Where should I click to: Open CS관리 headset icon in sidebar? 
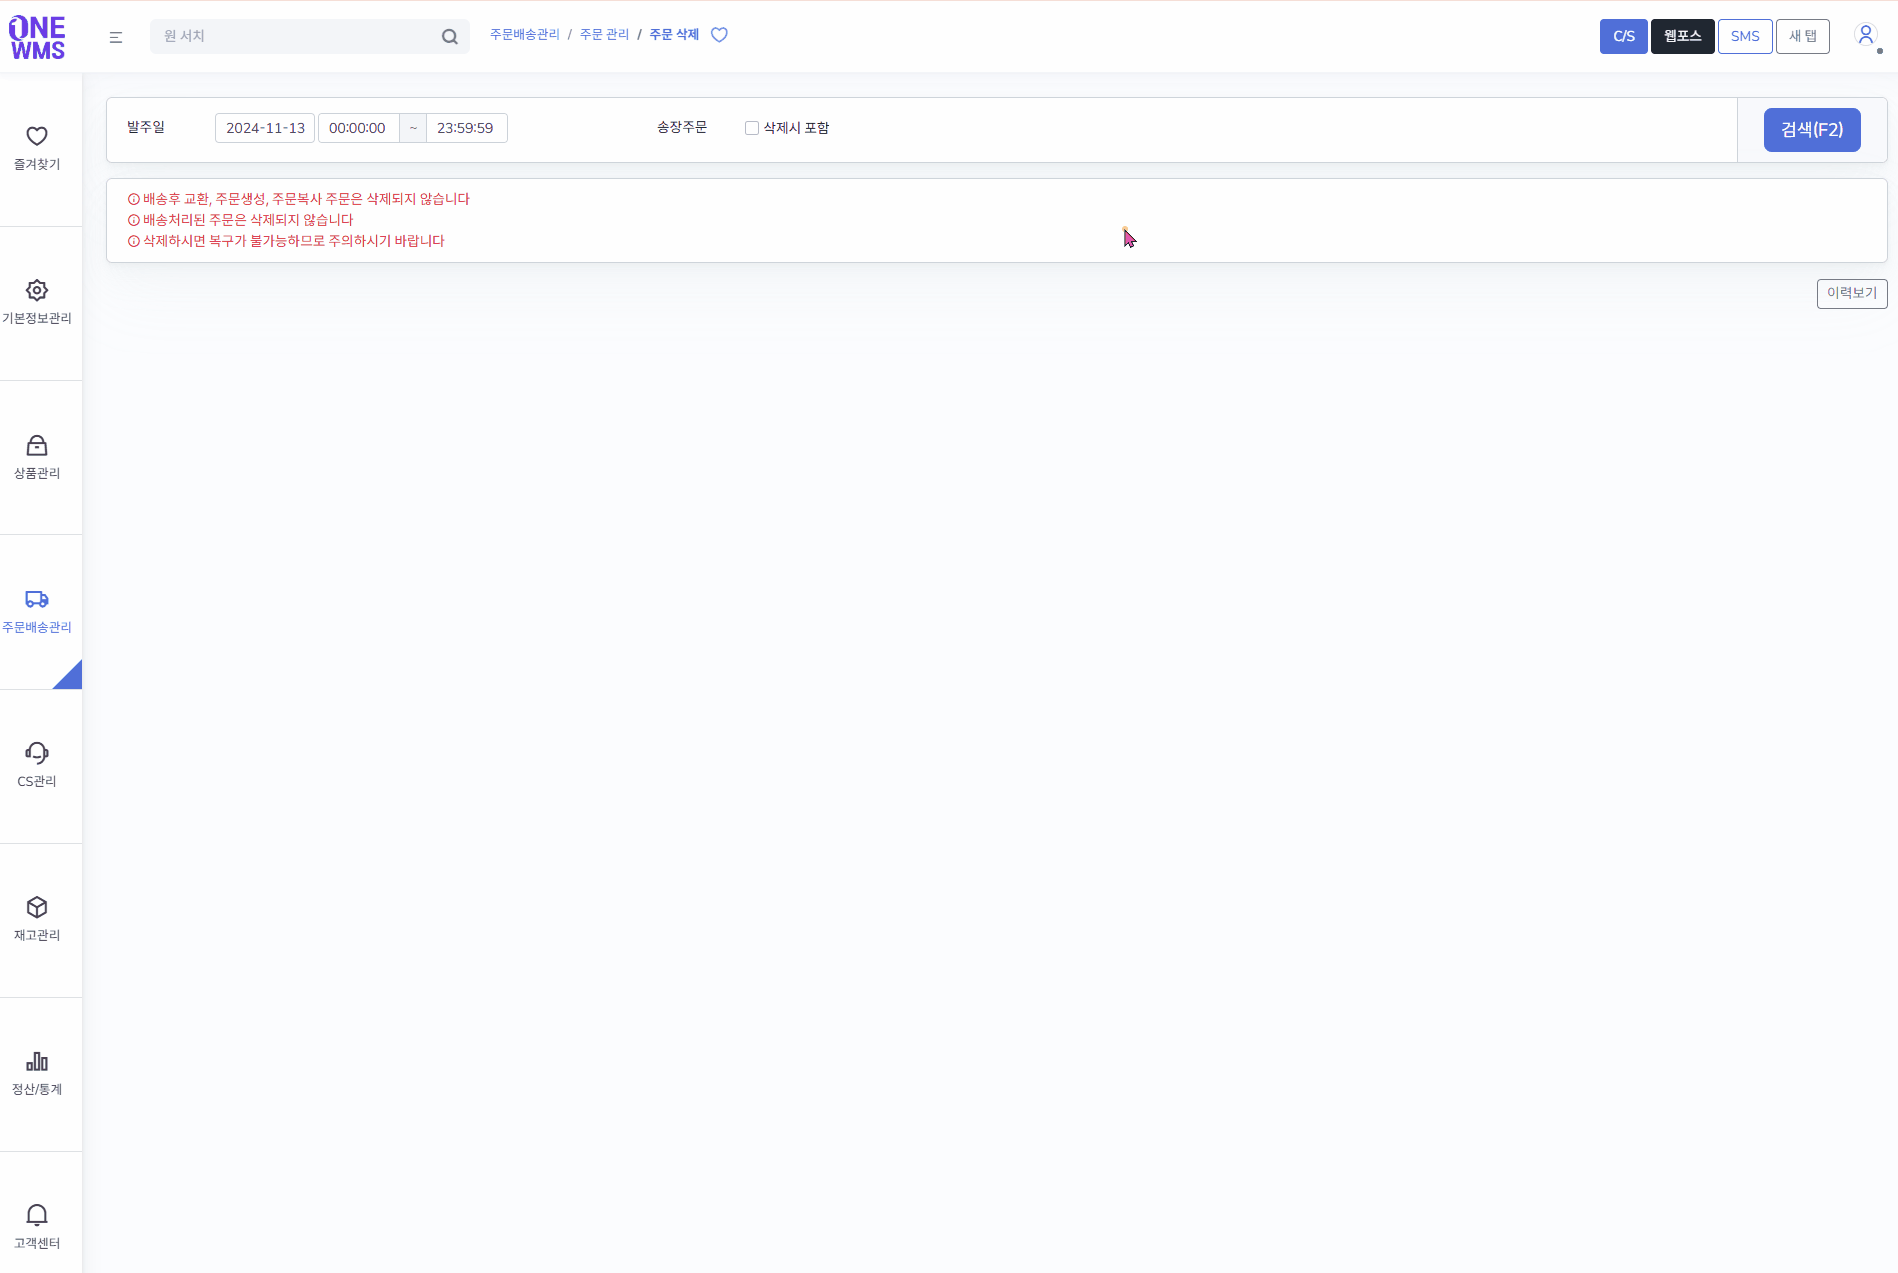pyautogui.click(x=37, y=753)
